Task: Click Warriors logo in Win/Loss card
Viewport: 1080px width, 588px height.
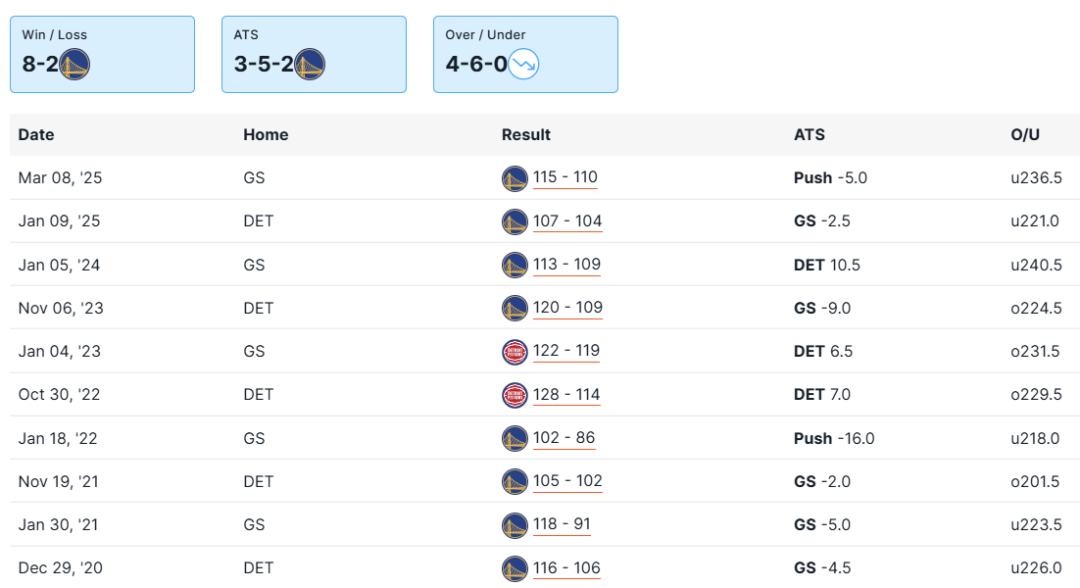Action: [x=75, y=66]
